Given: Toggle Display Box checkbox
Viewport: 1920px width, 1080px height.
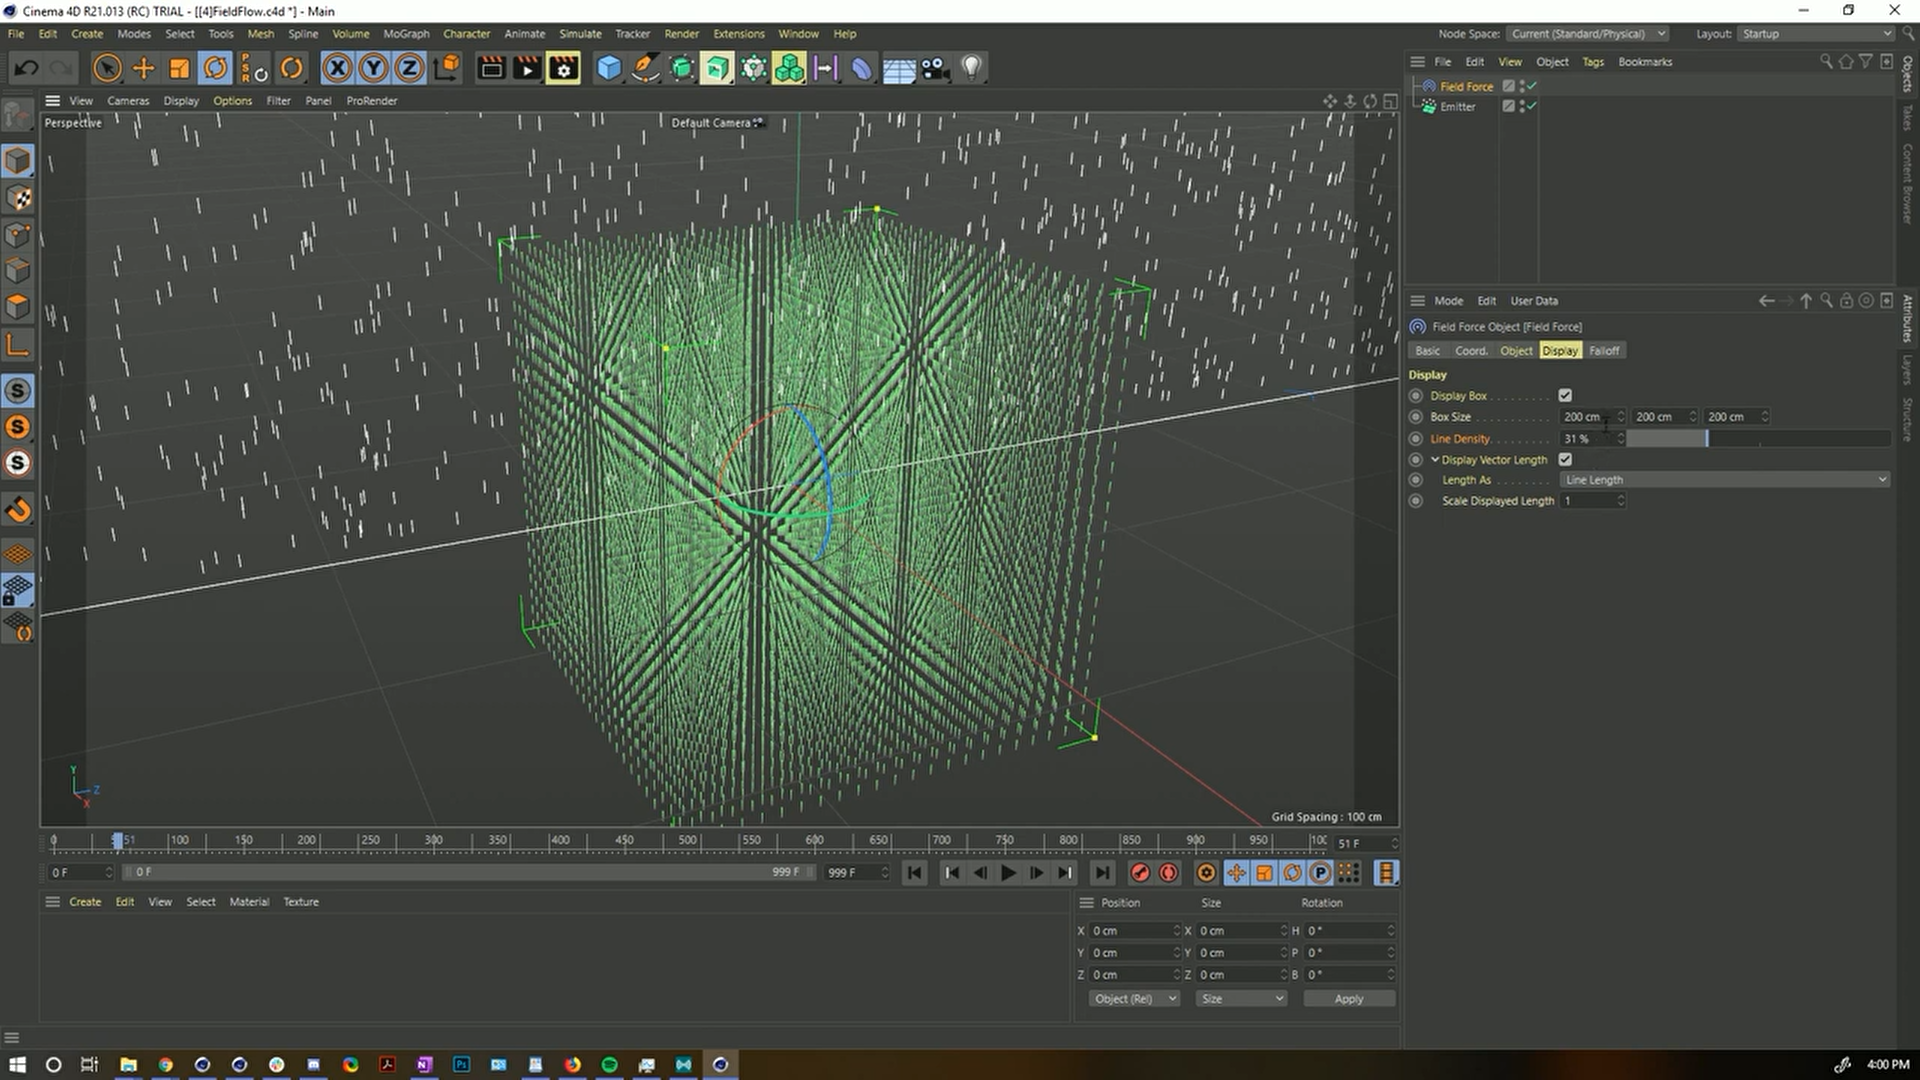Looking at the screenshot, I should (1565, 394).
